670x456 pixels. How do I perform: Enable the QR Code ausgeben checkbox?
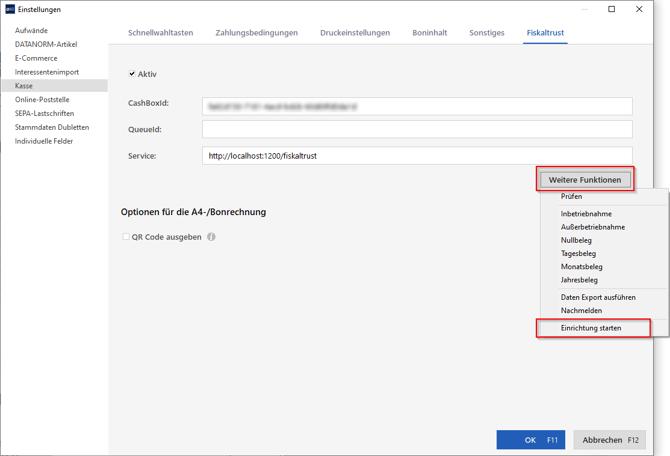click(x=126, y=236)
